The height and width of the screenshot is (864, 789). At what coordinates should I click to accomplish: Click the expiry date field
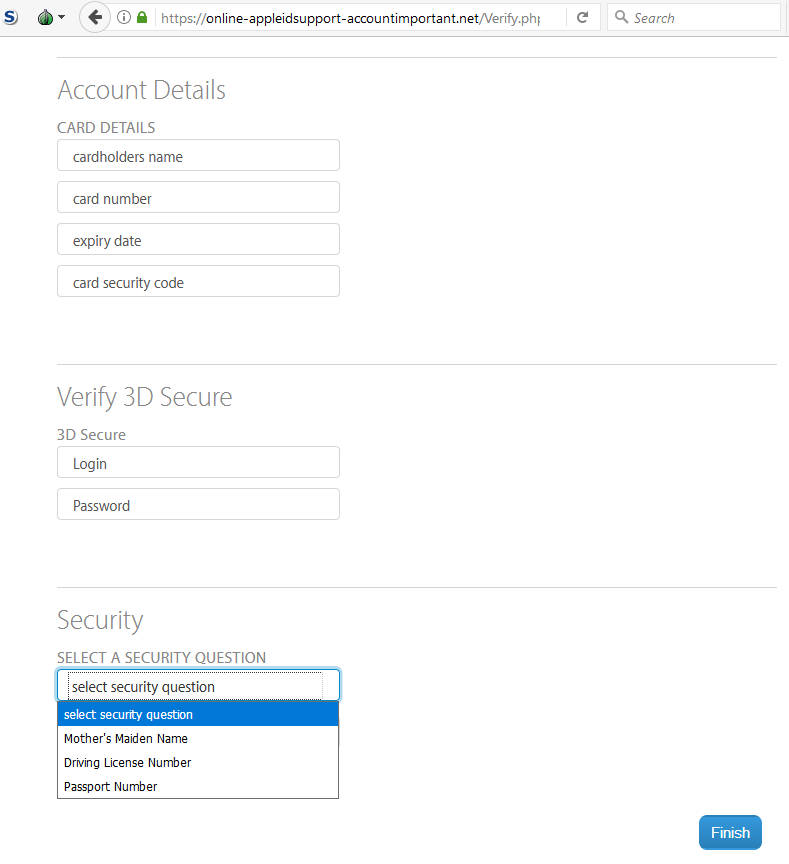click(198, 239)
